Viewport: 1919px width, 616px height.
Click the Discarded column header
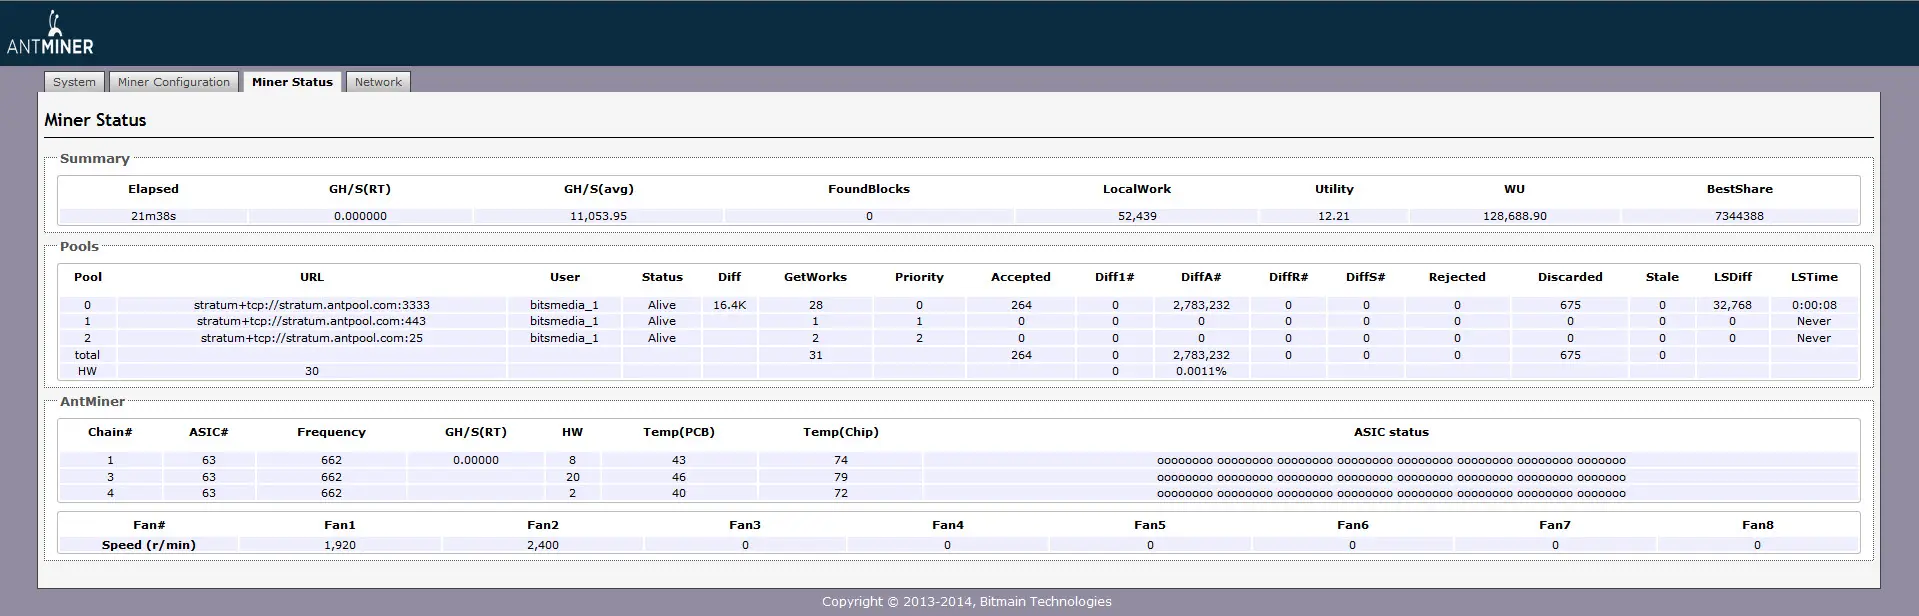1570,277
